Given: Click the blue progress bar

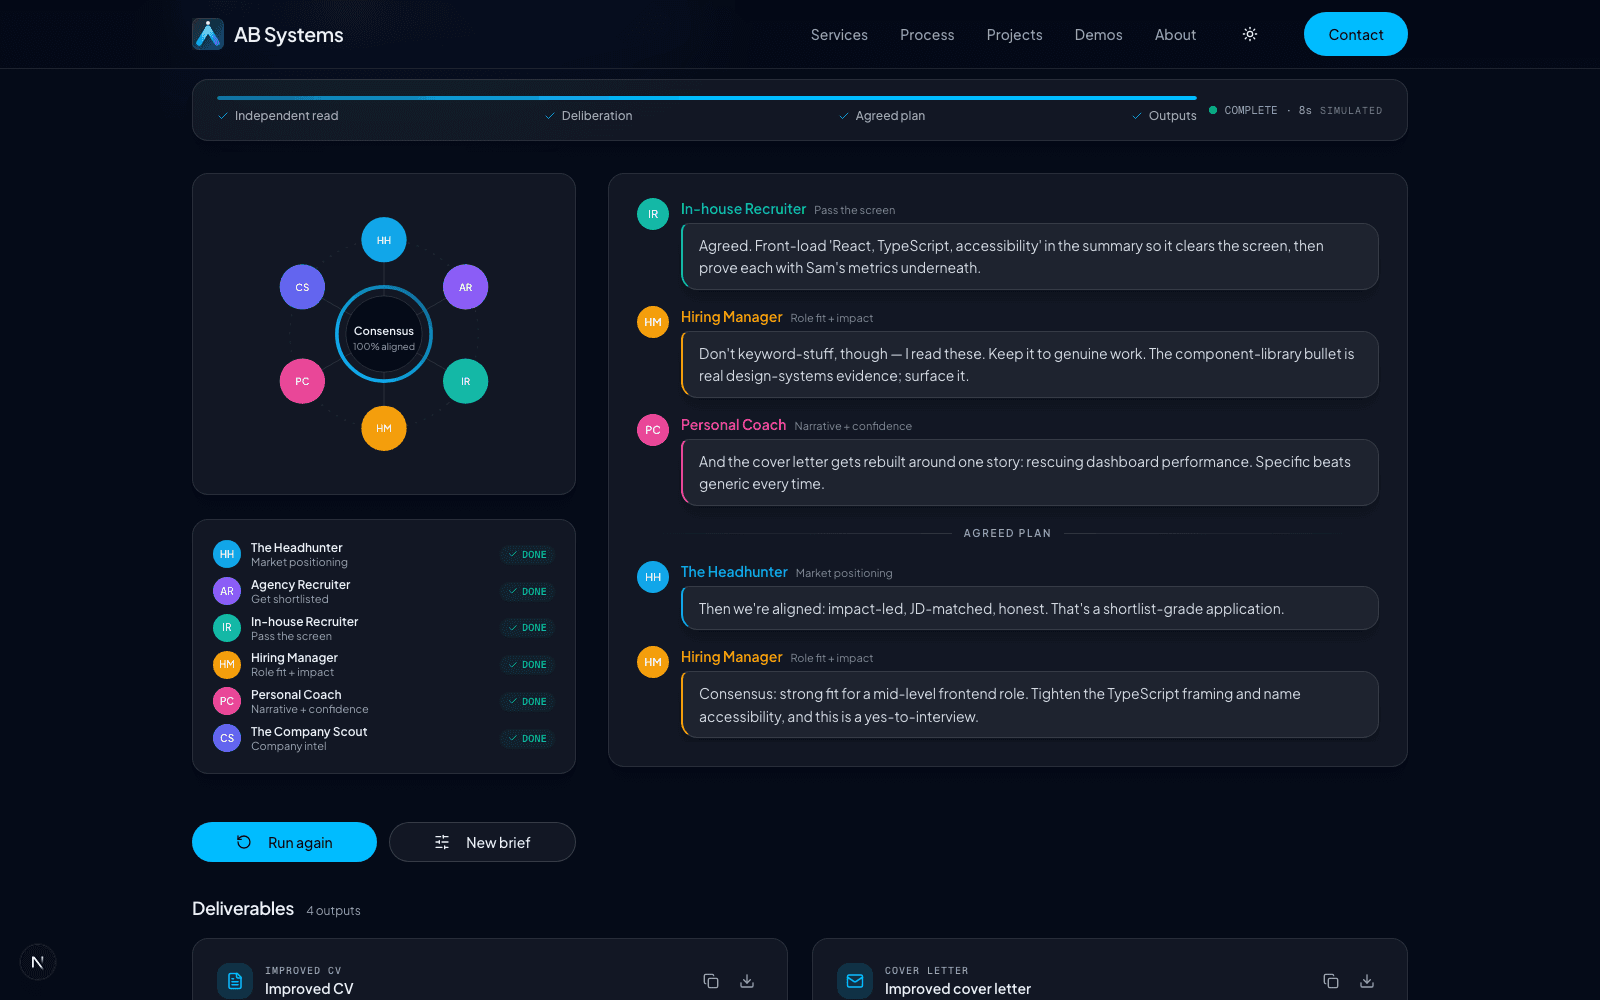Looking at the screenshot, I should 707,98.
